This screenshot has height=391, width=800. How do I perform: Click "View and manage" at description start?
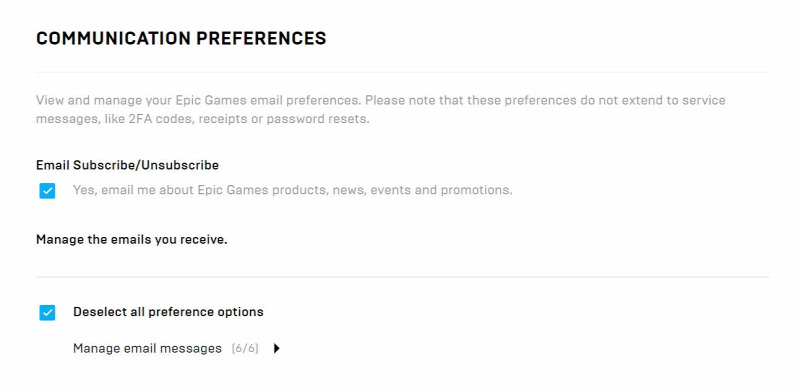coord(73,100)
